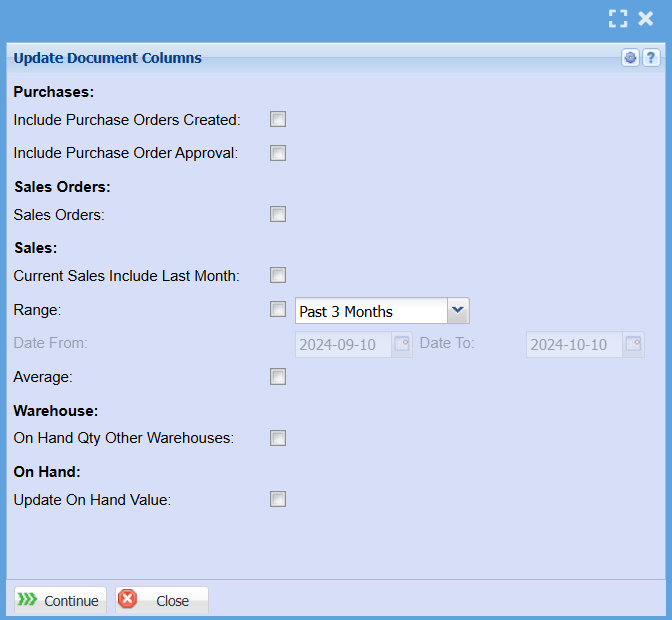The image size is (672, 620).
Task: Click the Range: label
Action: coord(37,310)
